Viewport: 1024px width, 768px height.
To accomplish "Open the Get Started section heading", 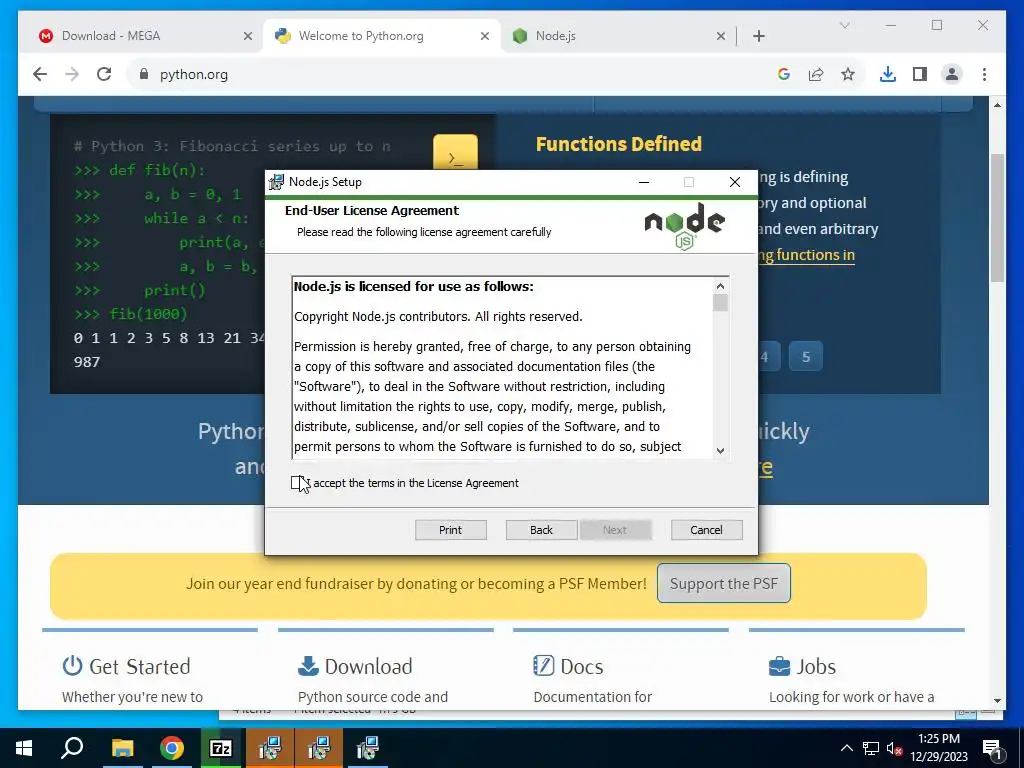I will pyautogui.click(x=140, y=667).
